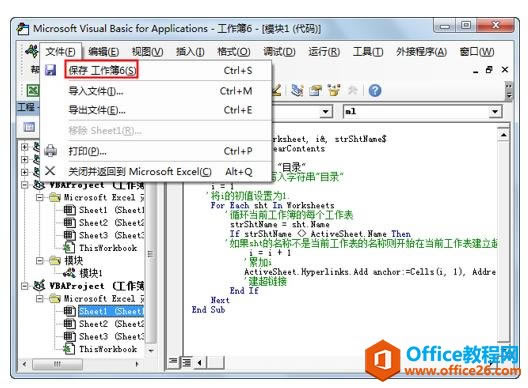Collapse the 模块 folder in project tree
The width and height of the screenshot is (528, 388).
click(x=40, y=260)
